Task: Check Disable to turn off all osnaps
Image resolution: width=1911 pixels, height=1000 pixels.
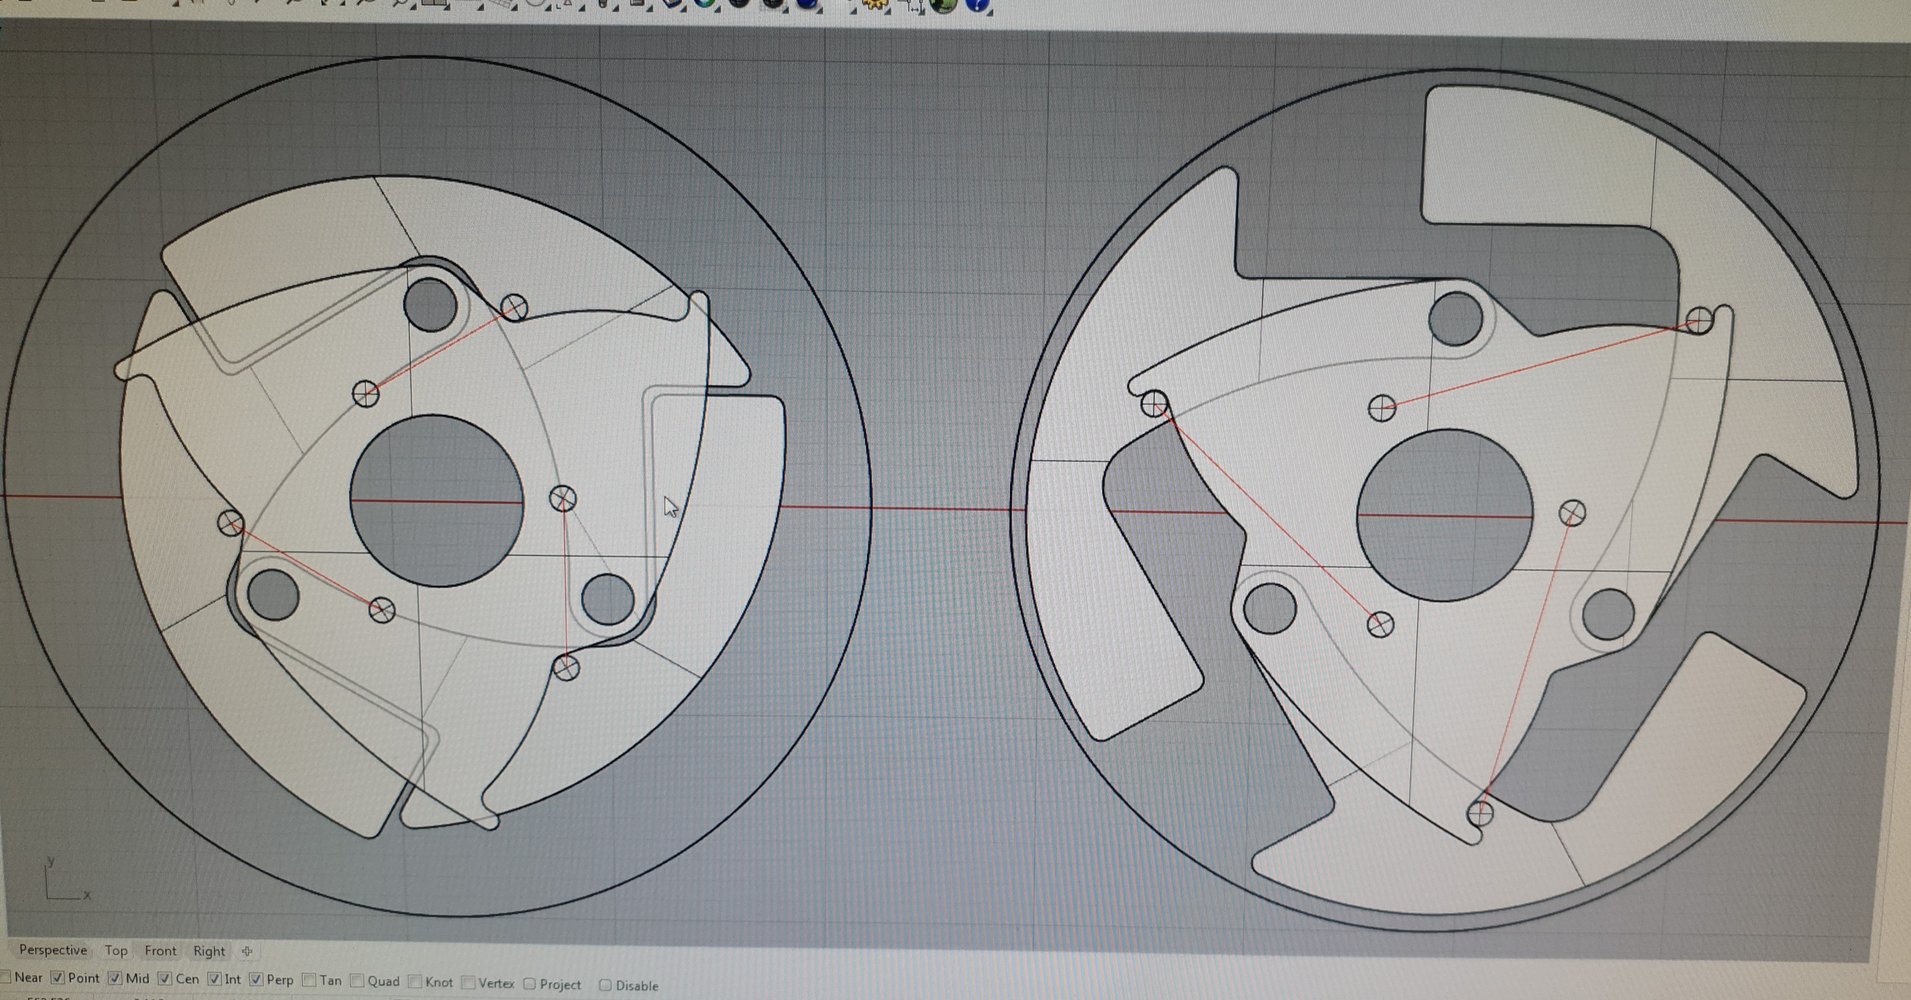Action: click(605, 985)
